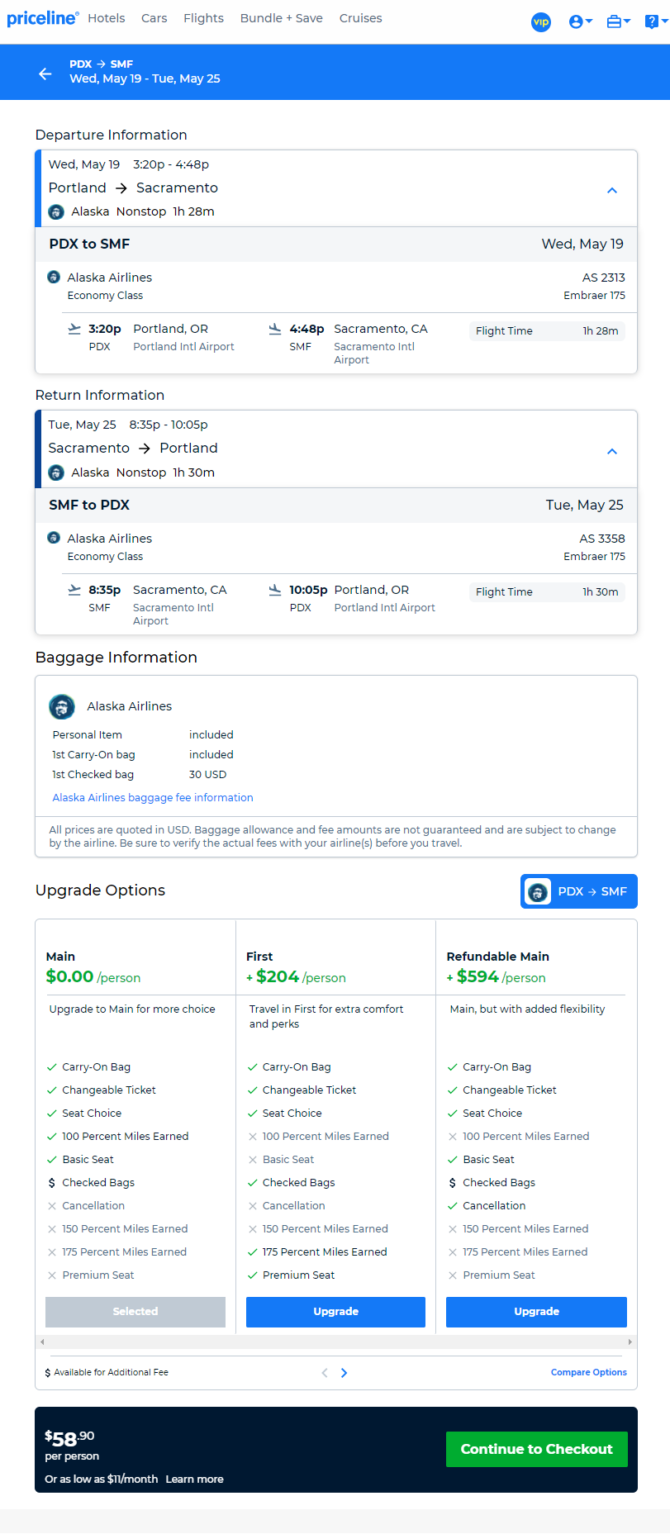Image resolution: width=670 pixels, height=1534 pixels.
Task: Show next upgrade options with right chevron
Action: pyautogui.click(x=344, y=1373)
